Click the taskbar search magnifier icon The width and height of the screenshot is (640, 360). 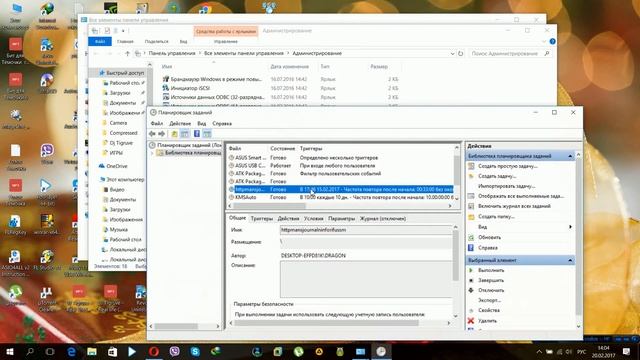click(30, 351)
